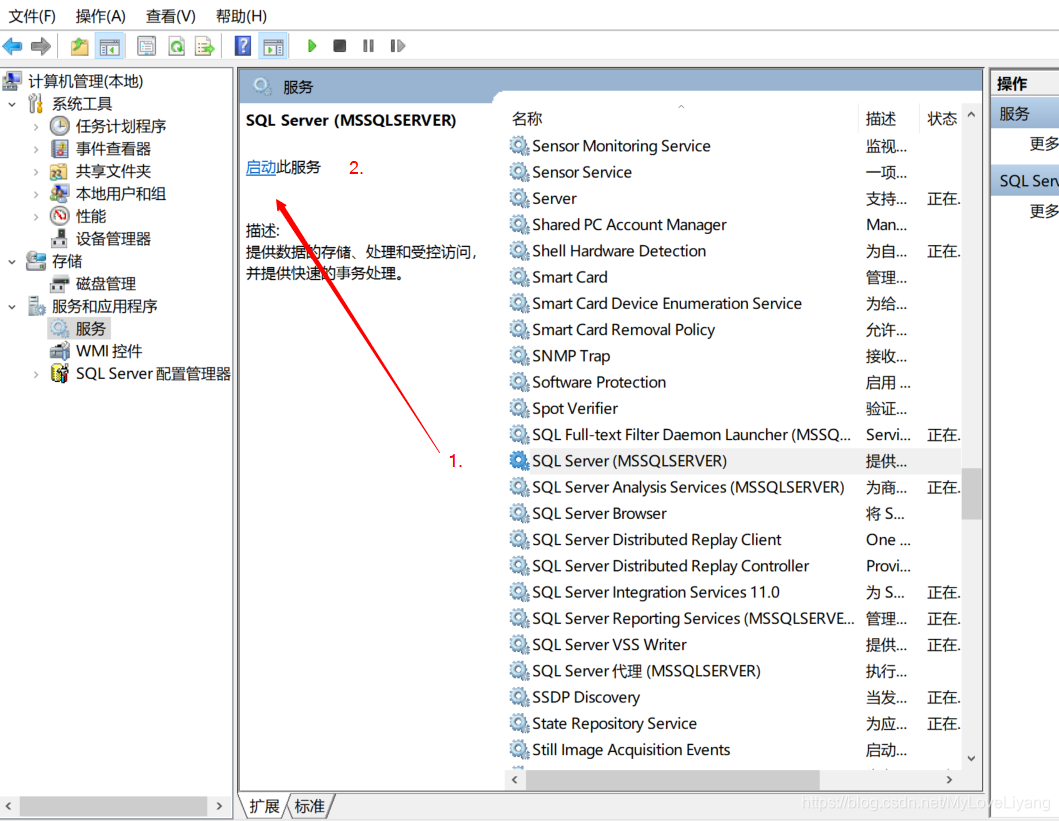The image size is (1059, 821).
Task: Select 服务 in the console tree
Action: [x=91, y=329]
